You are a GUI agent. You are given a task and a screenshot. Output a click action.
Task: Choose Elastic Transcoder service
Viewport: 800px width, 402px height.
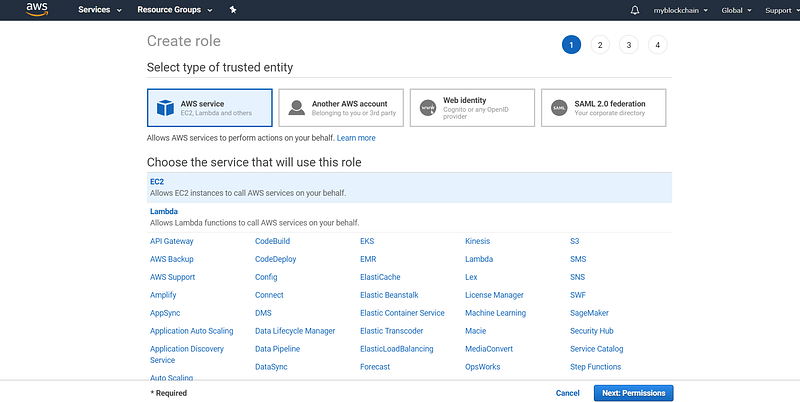click(391, 331)
